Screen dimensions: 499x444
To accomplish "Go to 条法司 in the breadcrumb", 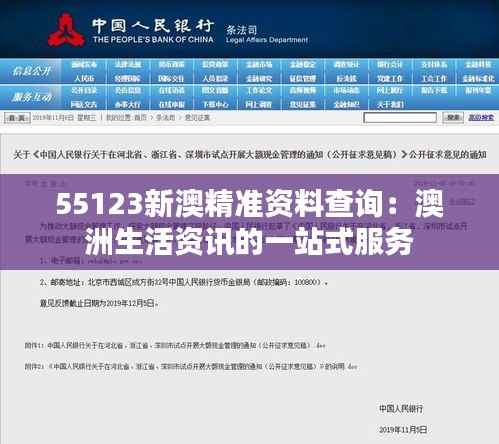I will [166, 118].
